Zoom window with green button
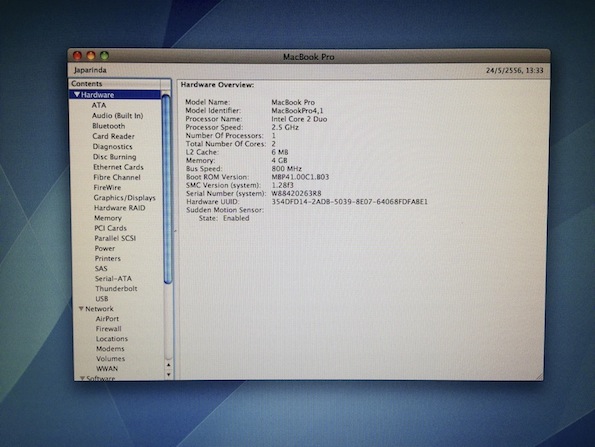 point(105,56)
